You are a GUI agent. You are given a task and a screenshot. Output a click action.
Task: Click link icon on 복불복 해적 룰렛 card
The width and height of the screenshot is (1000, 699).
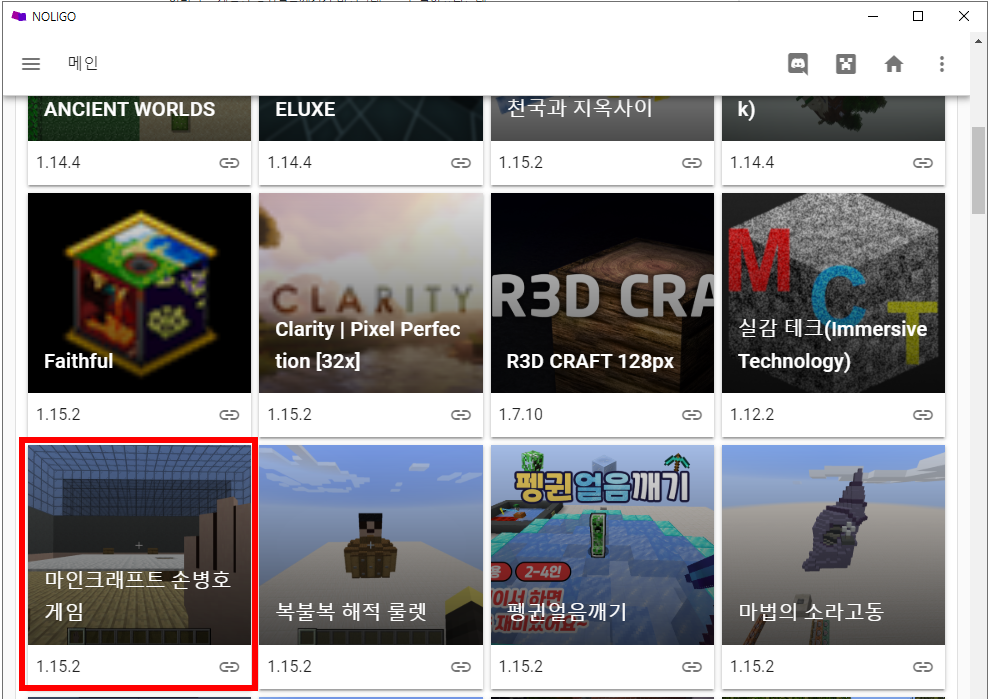point(460,666)
